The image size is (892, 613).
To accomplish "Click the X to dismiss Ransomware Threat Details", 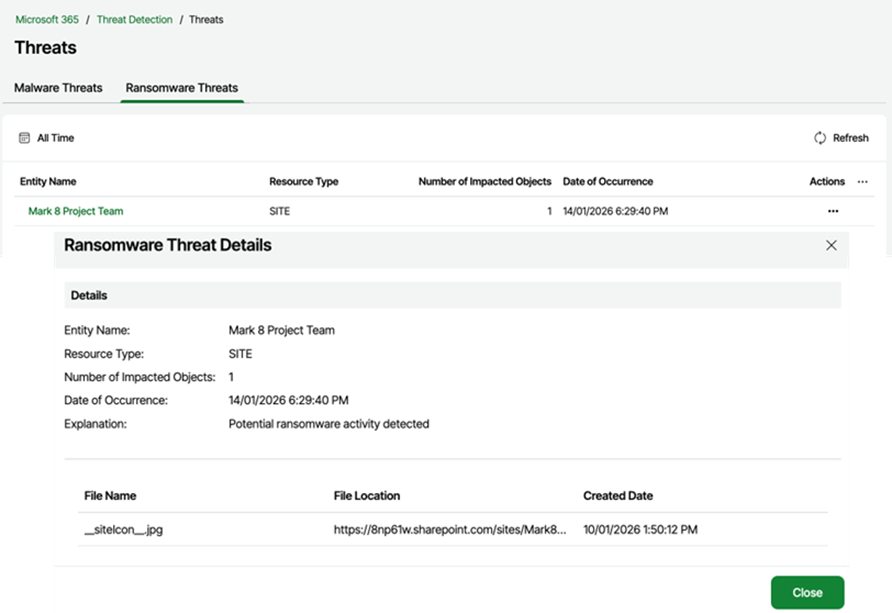I will pyautogui.click(x=831, y=245).
